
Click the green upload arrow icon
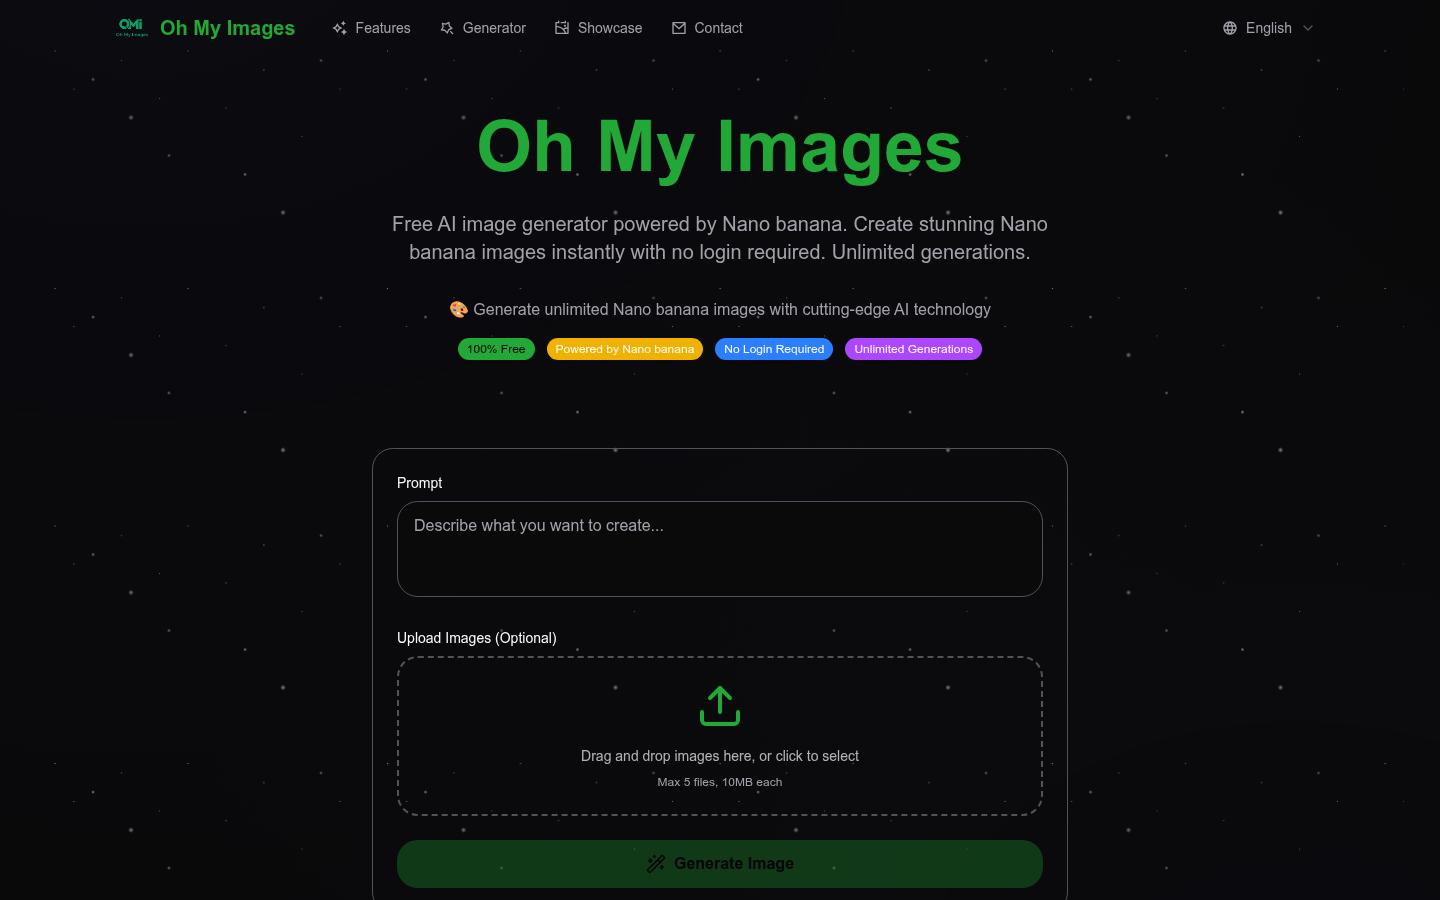pos(720,706)
